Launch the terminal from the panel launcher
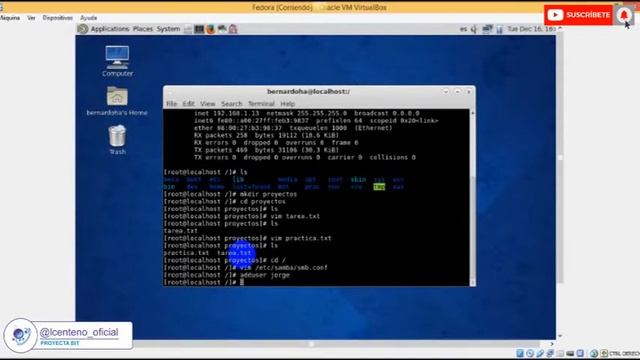Viewport: 640px width, 360px height. [199, 29]
